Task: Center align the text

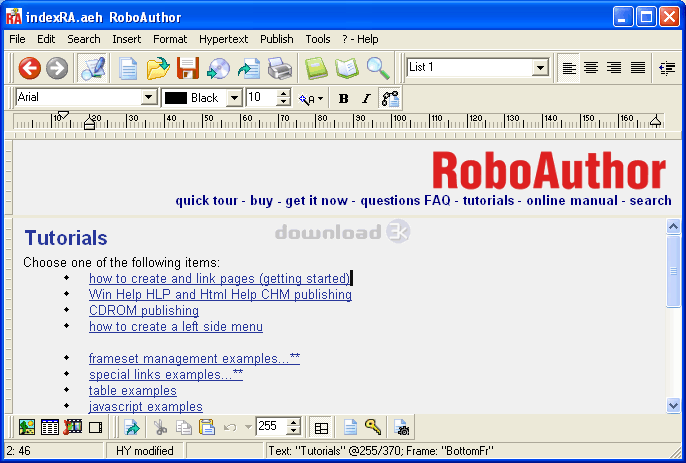Action: coord(591,68)
